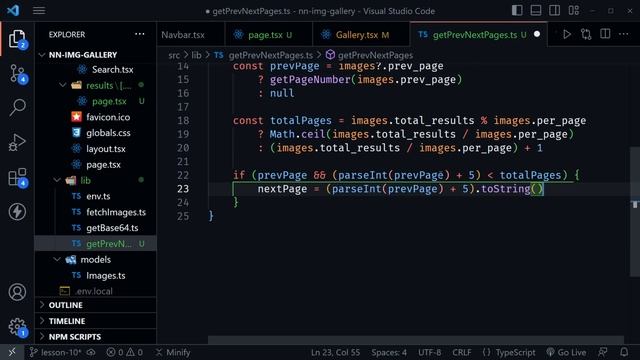Image resolution: width=640 pixels, height=360 pixels.
Task: Click the unsaved dot on getPrevNextPages.ts tab
Action: (537, 34)
